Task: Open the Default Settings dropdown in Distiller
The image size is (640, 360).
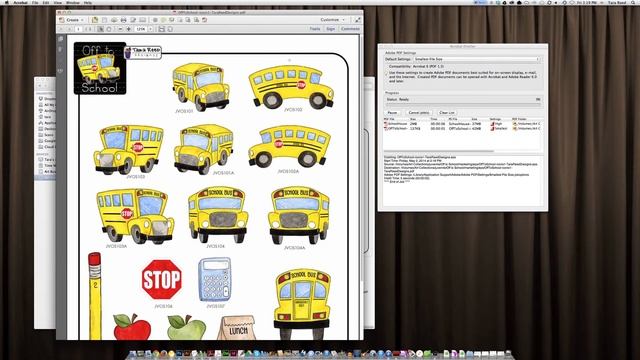Action: pos(477,59)
